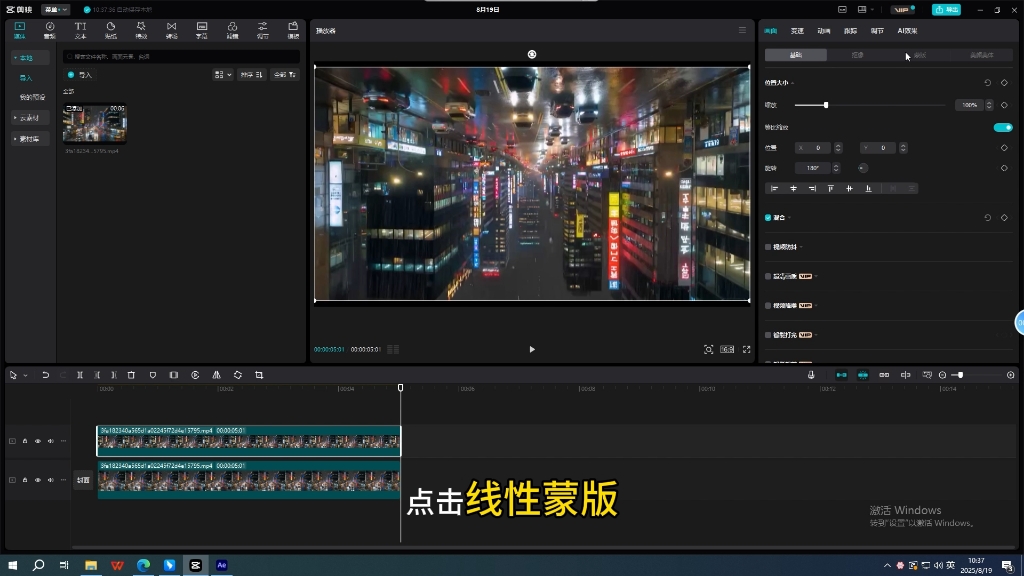The image size is (1024, 576).
Task: Click the freeze frame tool
Action: (x=174, y=375)
